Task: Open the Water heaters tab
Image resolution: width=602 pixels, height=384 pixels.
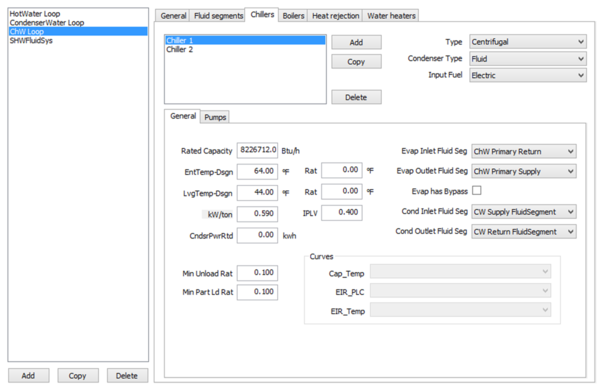Action: click(x=391, y=16)
